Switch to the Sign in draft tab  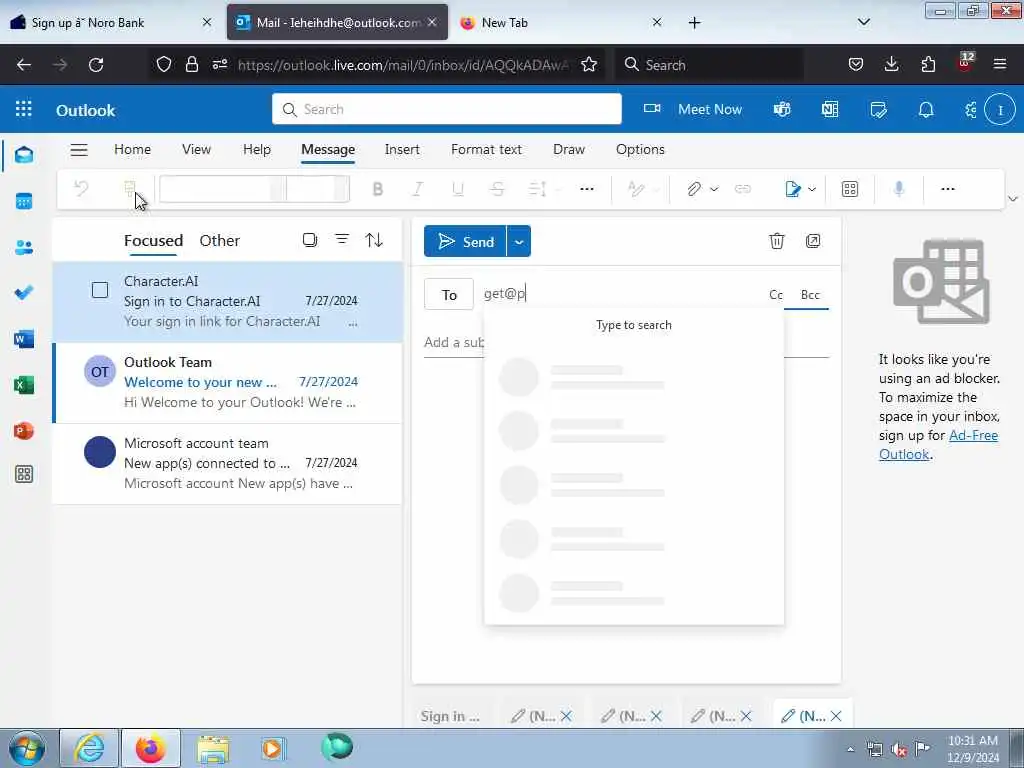coord(450,716)
